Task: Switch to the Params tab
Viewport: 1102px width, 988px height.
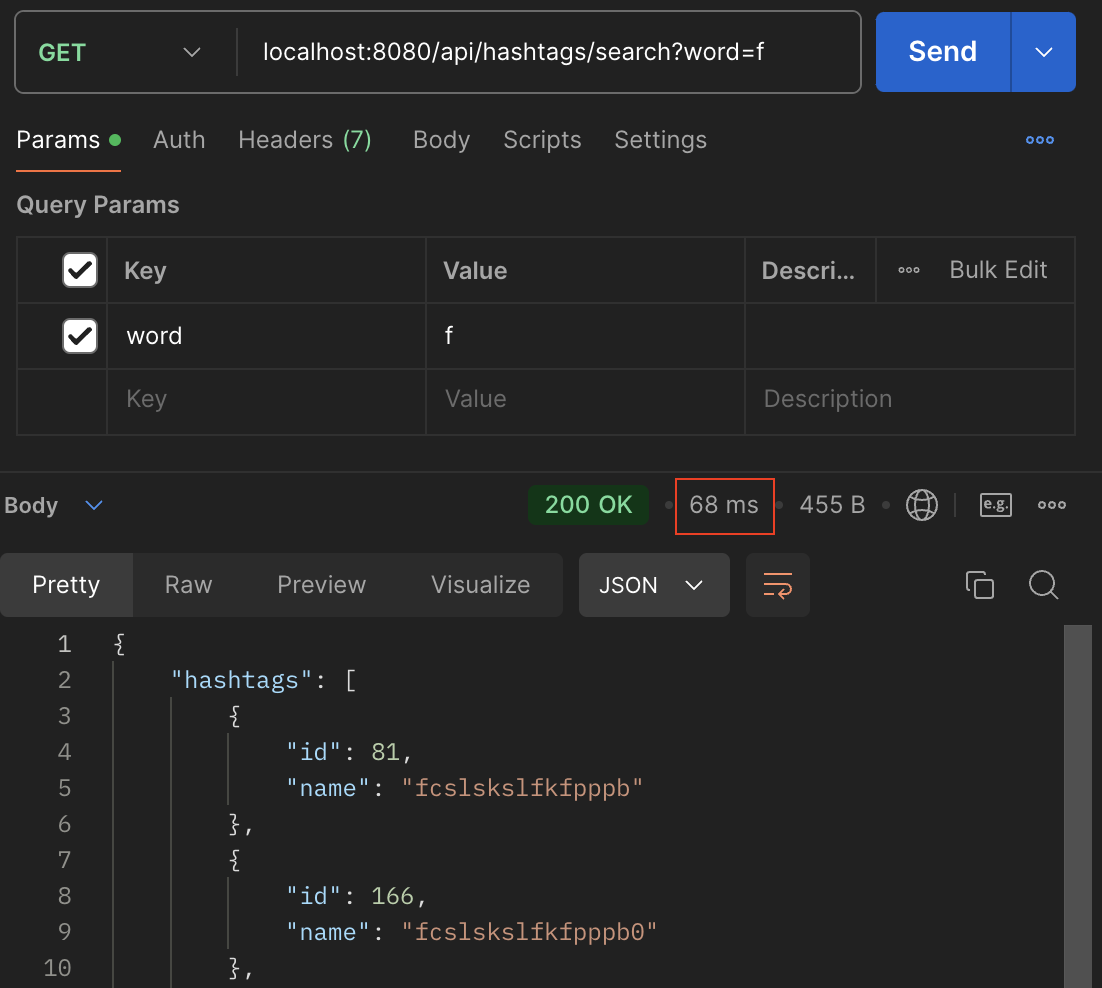Action: [68, 140]
